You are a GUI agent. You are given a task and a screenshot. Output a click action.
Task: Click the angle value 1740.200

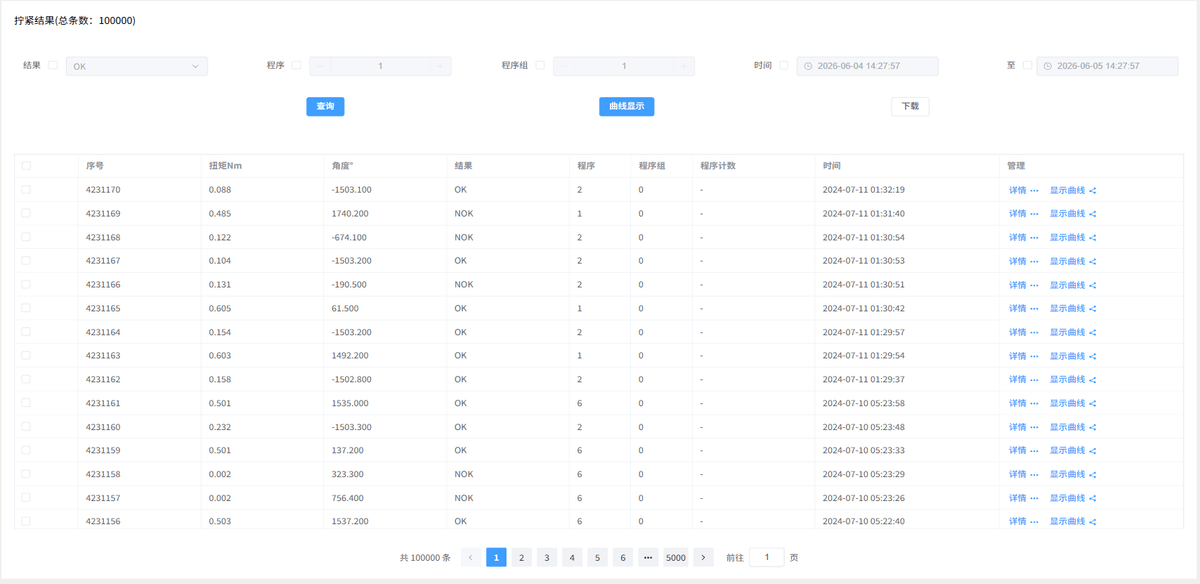(x=350, y=213)
